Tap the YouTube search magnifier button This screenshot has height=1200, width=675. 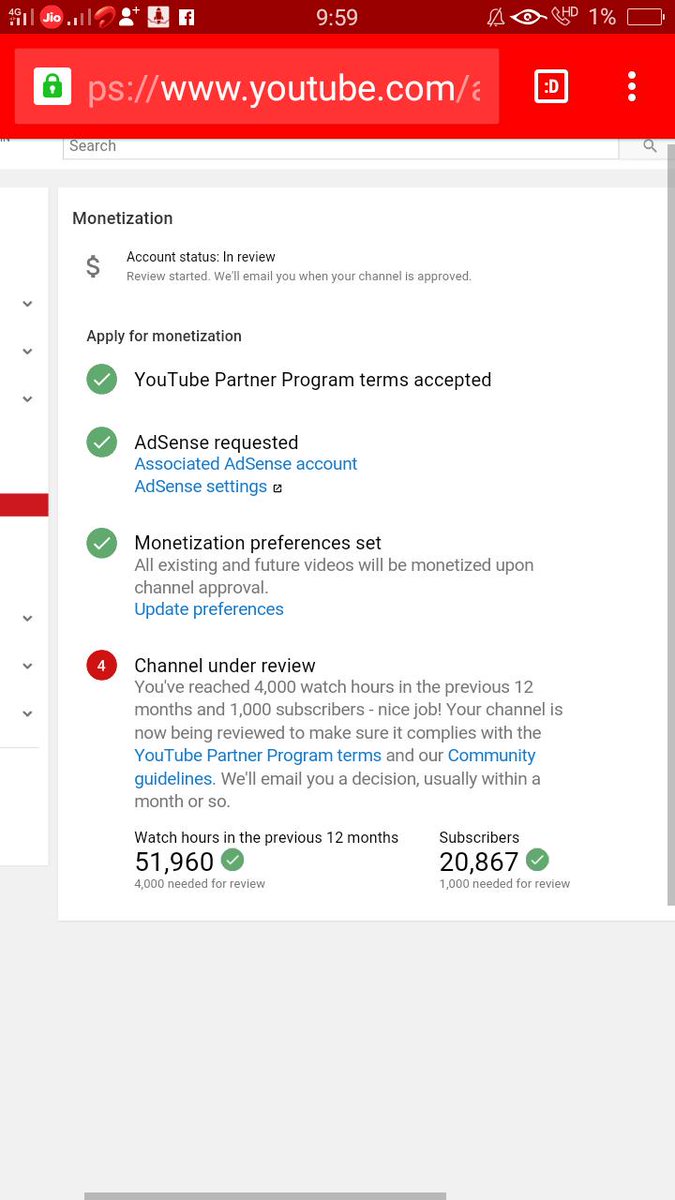point(649,146)
